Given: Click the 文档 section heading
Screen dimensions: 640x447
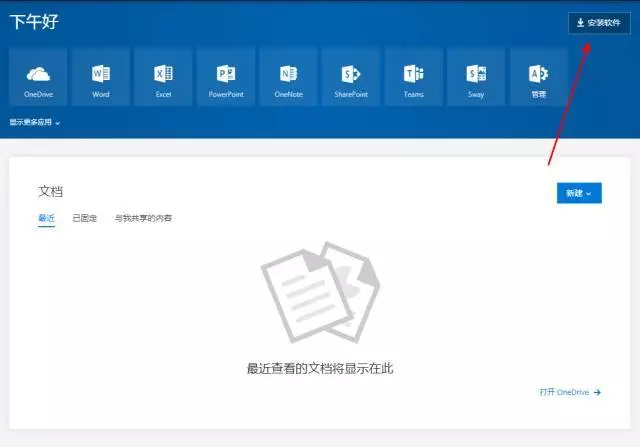Looking at the screenshot, I should [51, 191].
